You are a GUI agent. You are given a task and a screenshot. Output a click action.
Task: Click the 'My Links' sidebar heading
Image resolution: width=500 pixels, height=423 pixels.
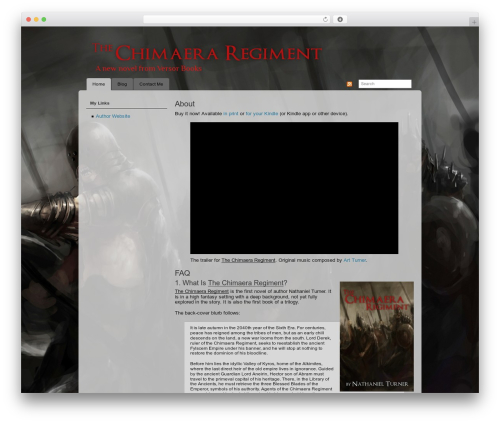point(100,103)
